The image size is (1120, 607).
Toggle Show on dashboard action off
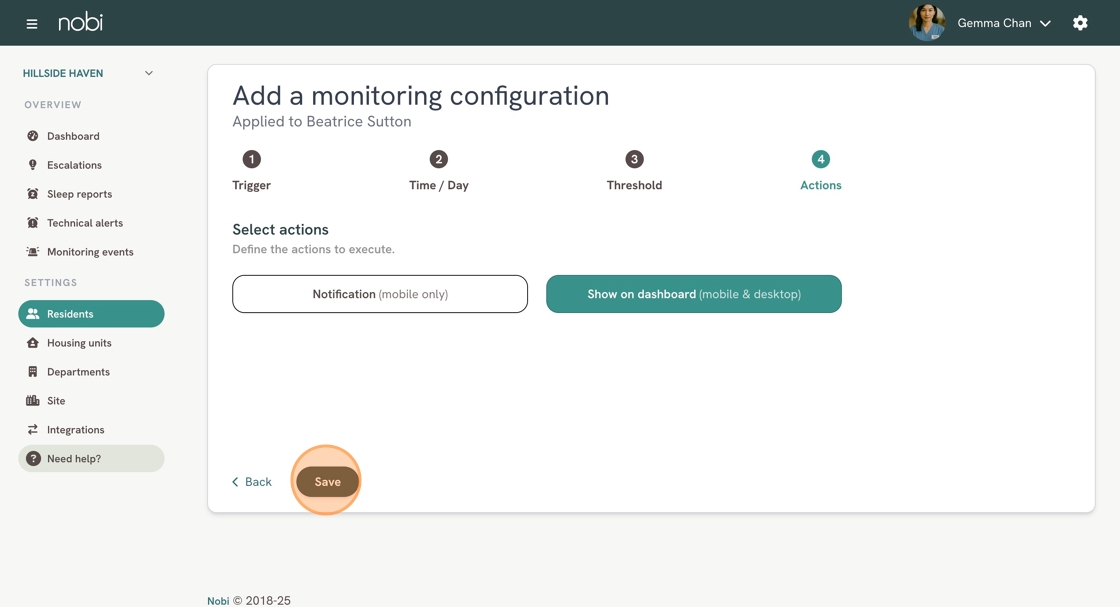pos(694,294)
